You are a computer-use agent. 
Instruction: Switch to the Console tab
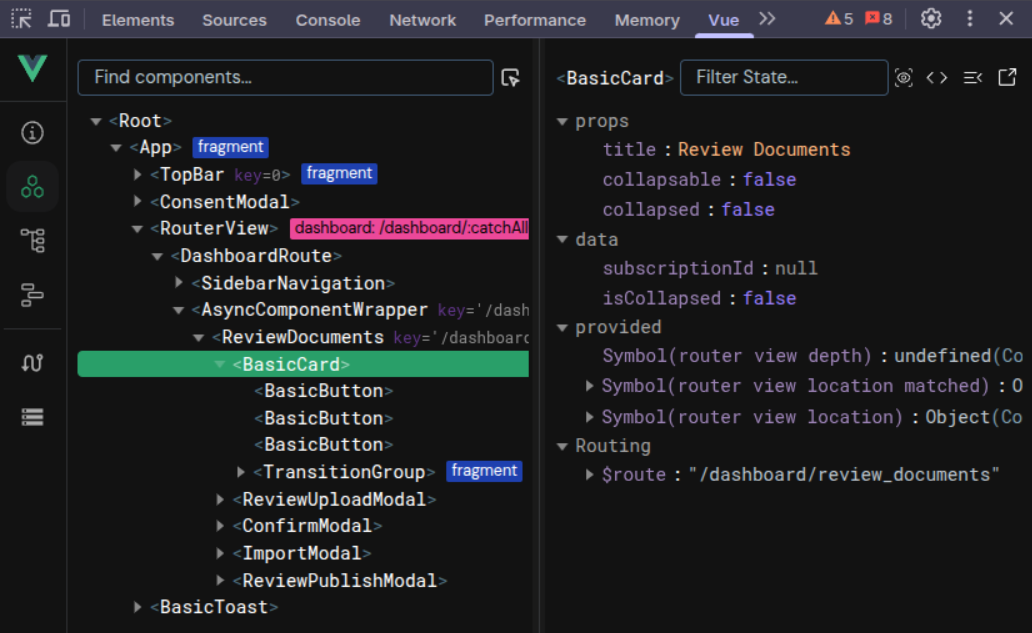(x=328, y=19)
